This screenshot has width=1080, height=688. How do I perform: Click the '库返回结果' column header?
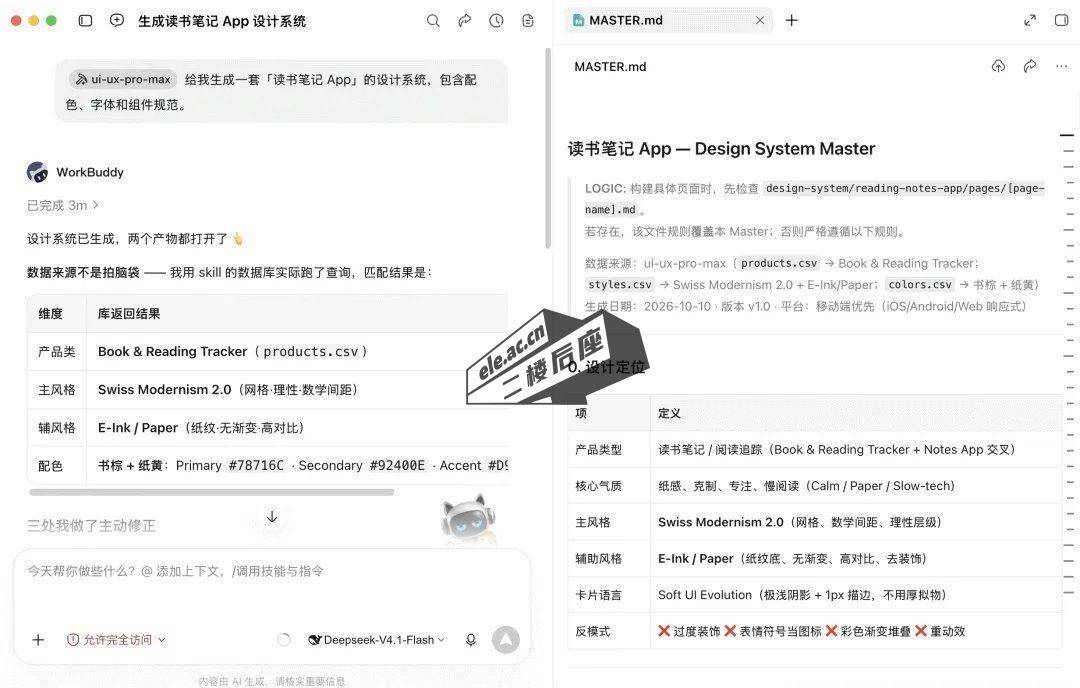coord(129,314)
